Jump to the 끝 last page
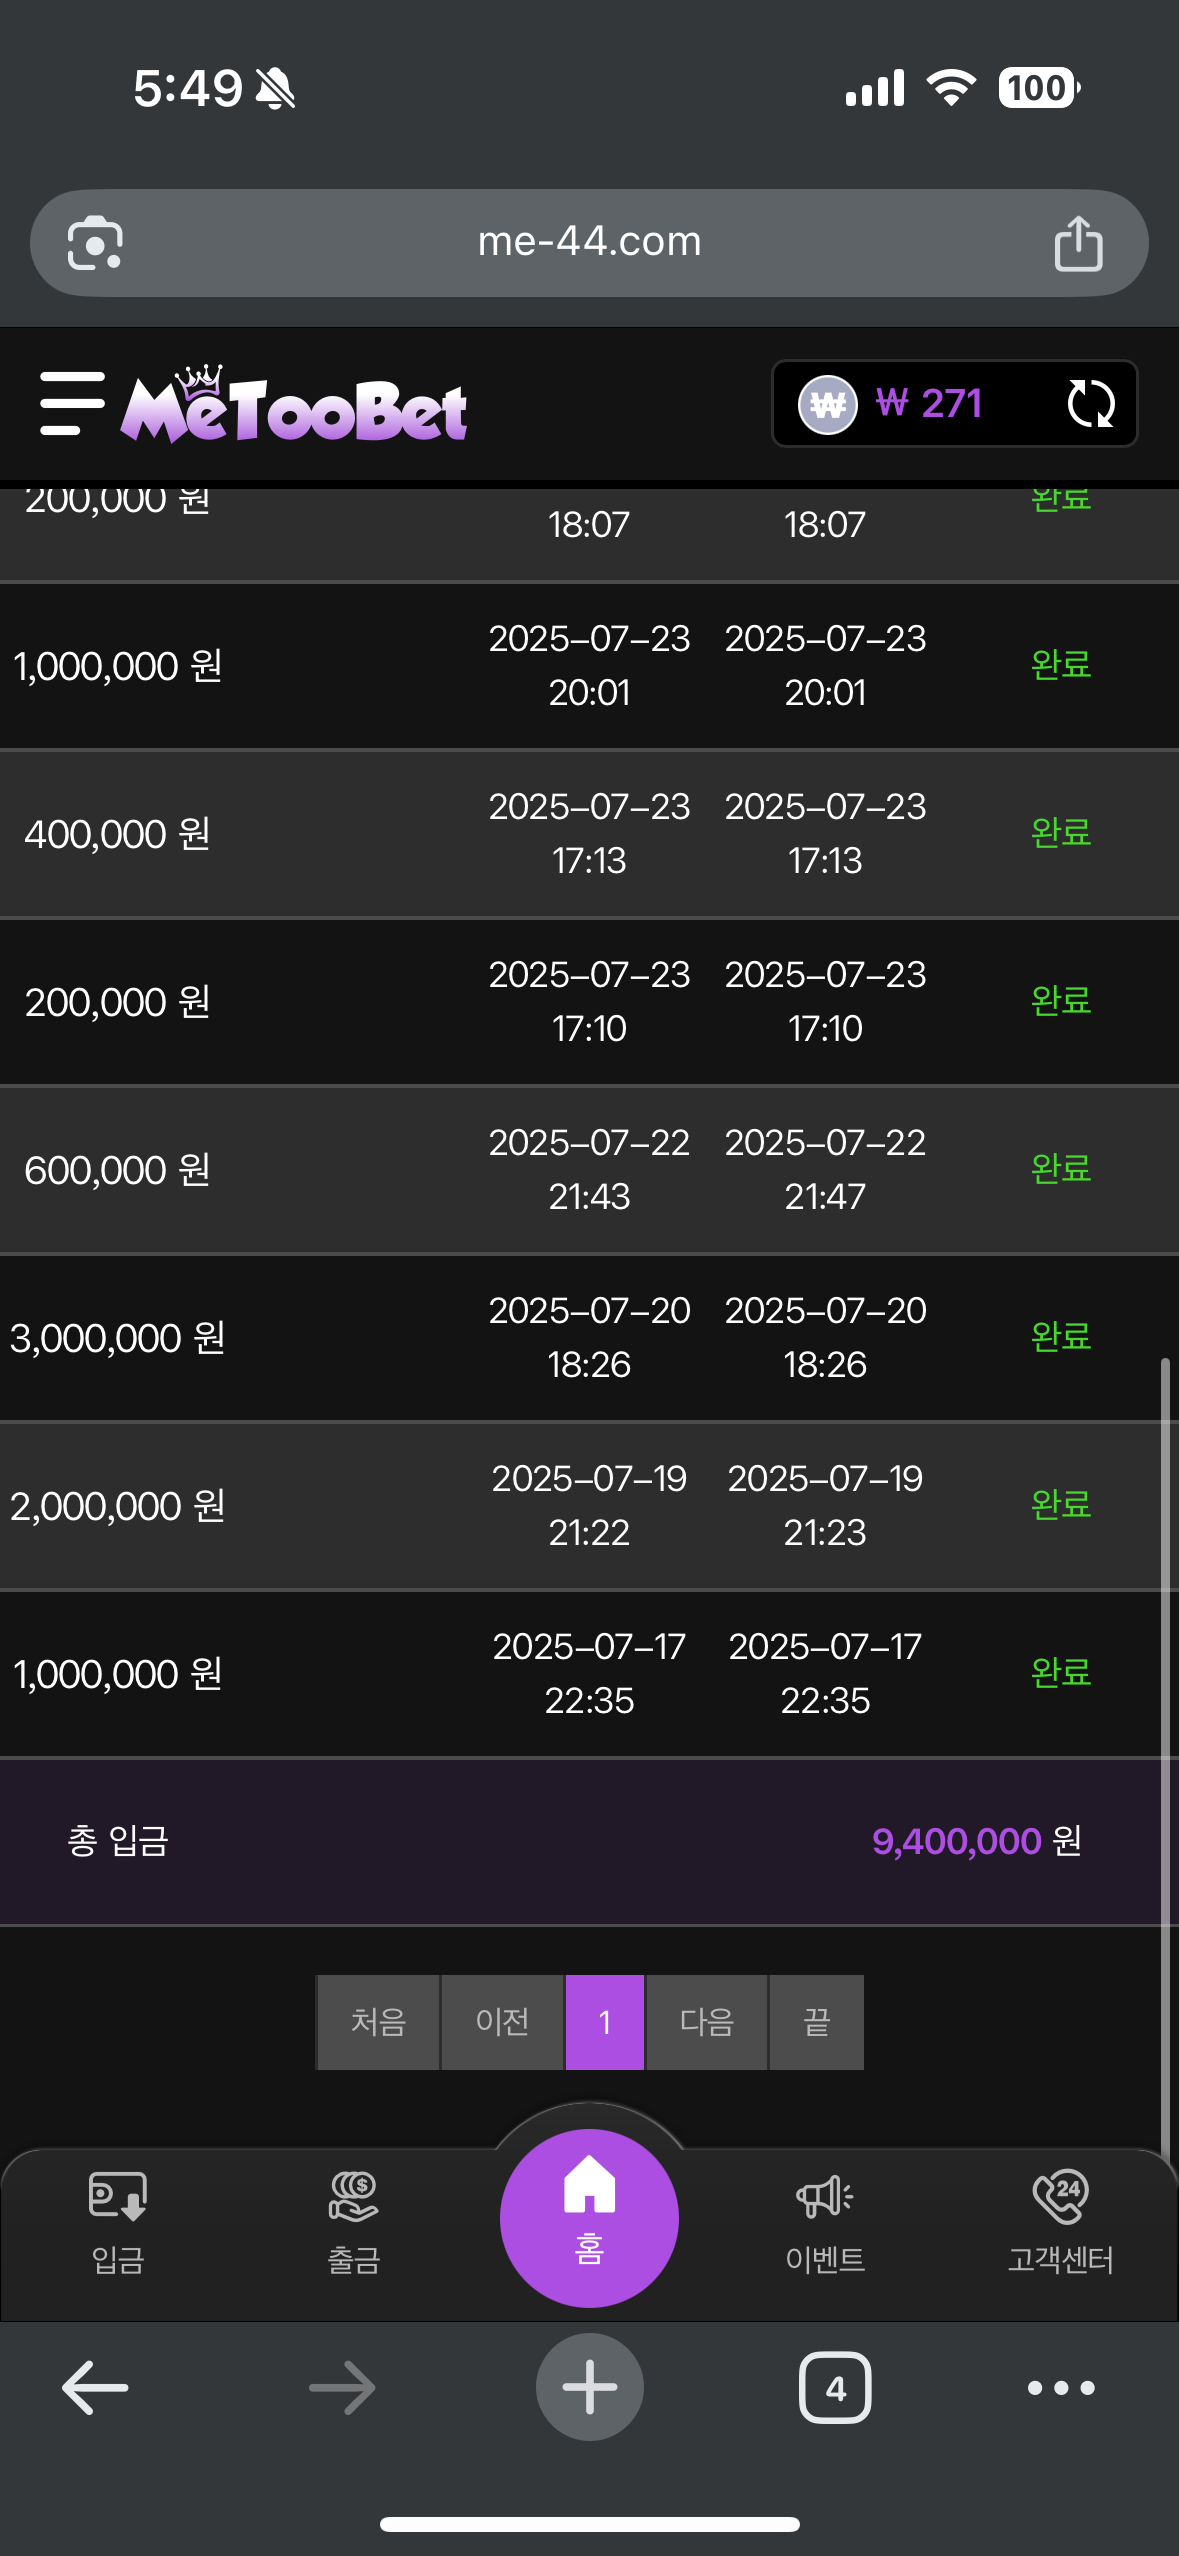The image size is (1179, 2556). (817, 2022)
